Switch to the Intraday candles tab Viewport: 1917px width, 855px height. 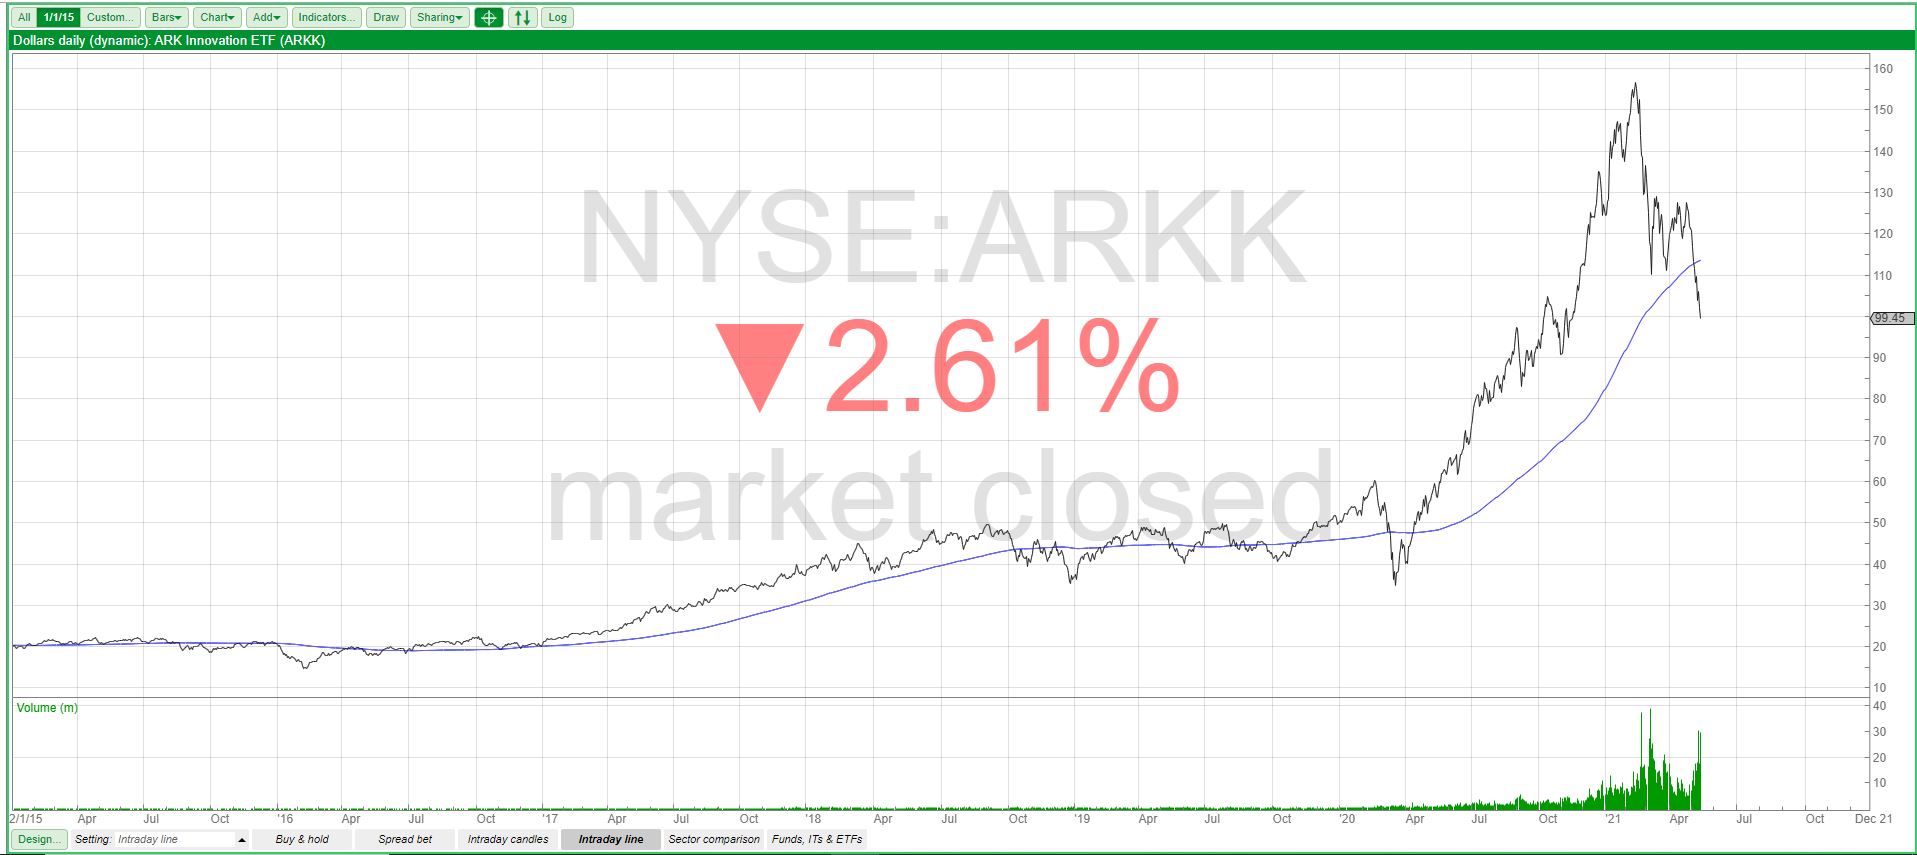508,839
